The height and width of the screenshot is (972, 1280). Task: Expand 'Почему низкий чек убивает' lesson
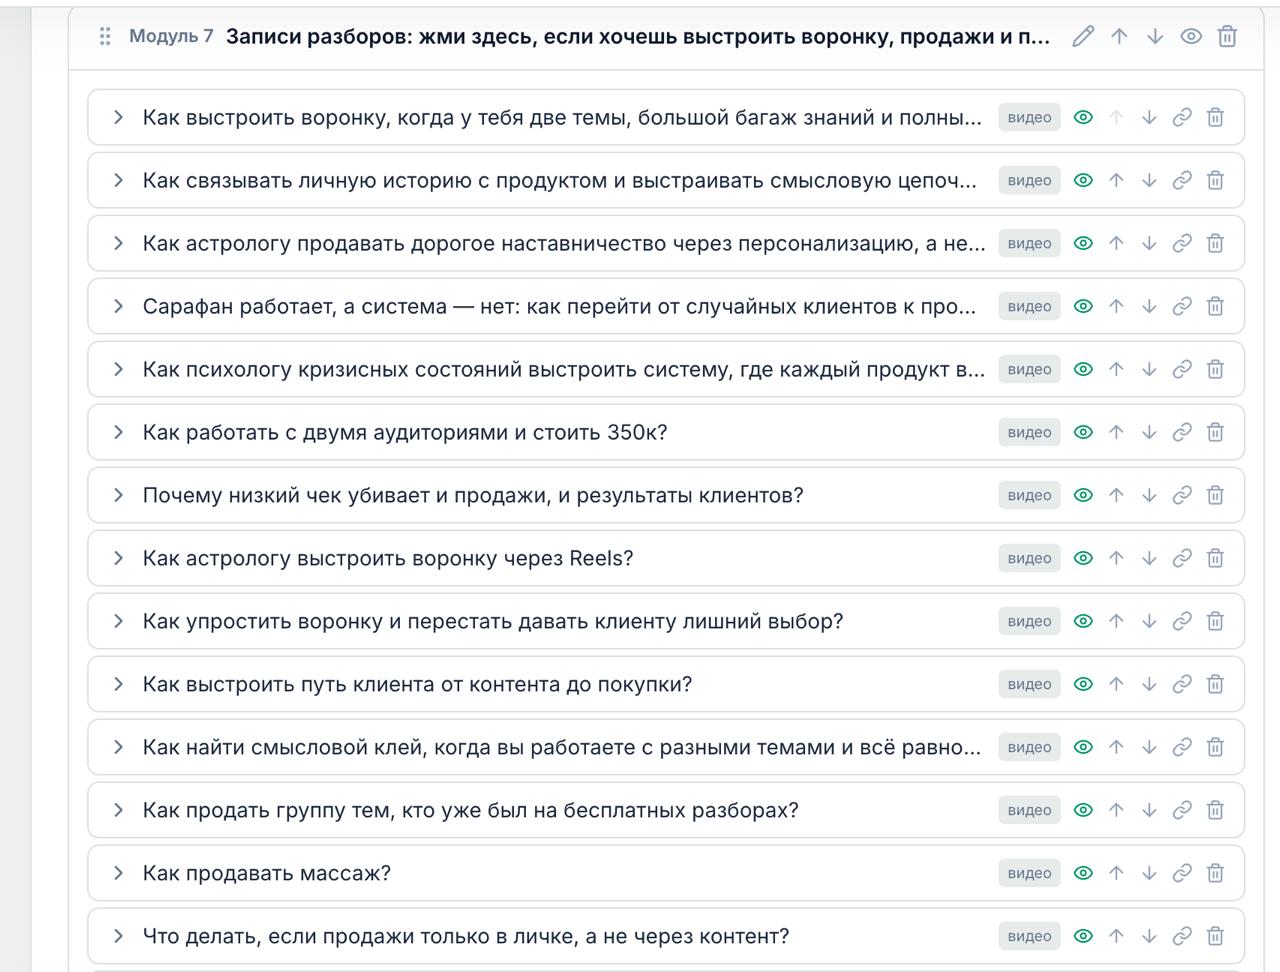point(118,495)
